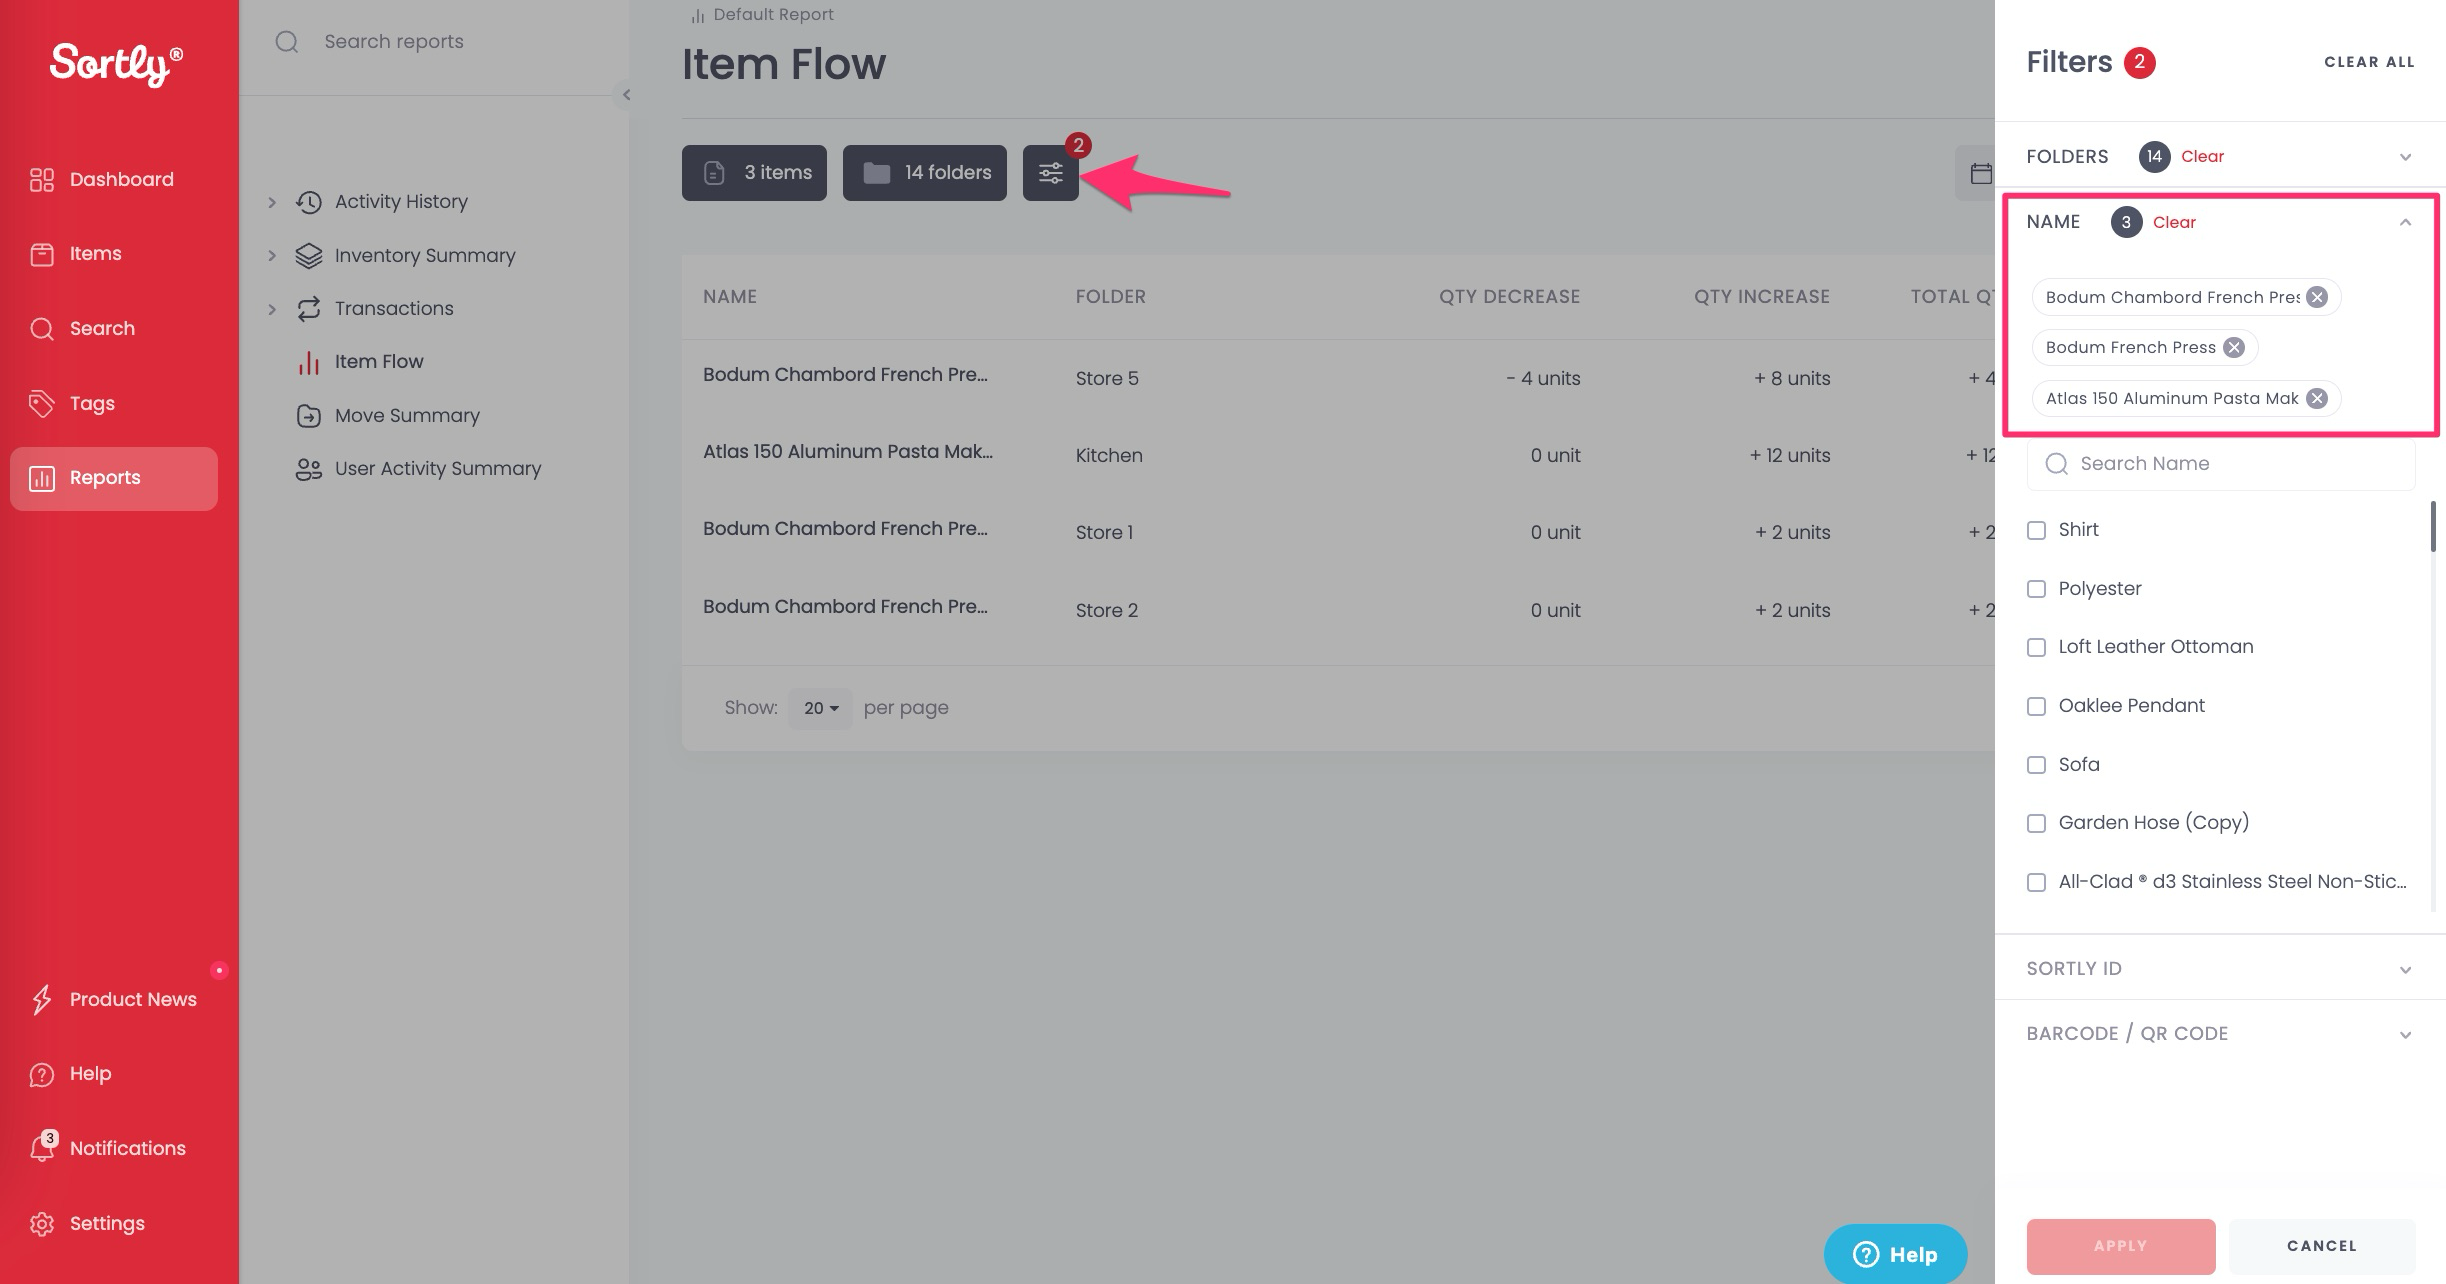Viewport: 2446px width, 1284px height.
Task: Tick the Loft Leather Ottoman checkbox
Action: (2036, 647)
